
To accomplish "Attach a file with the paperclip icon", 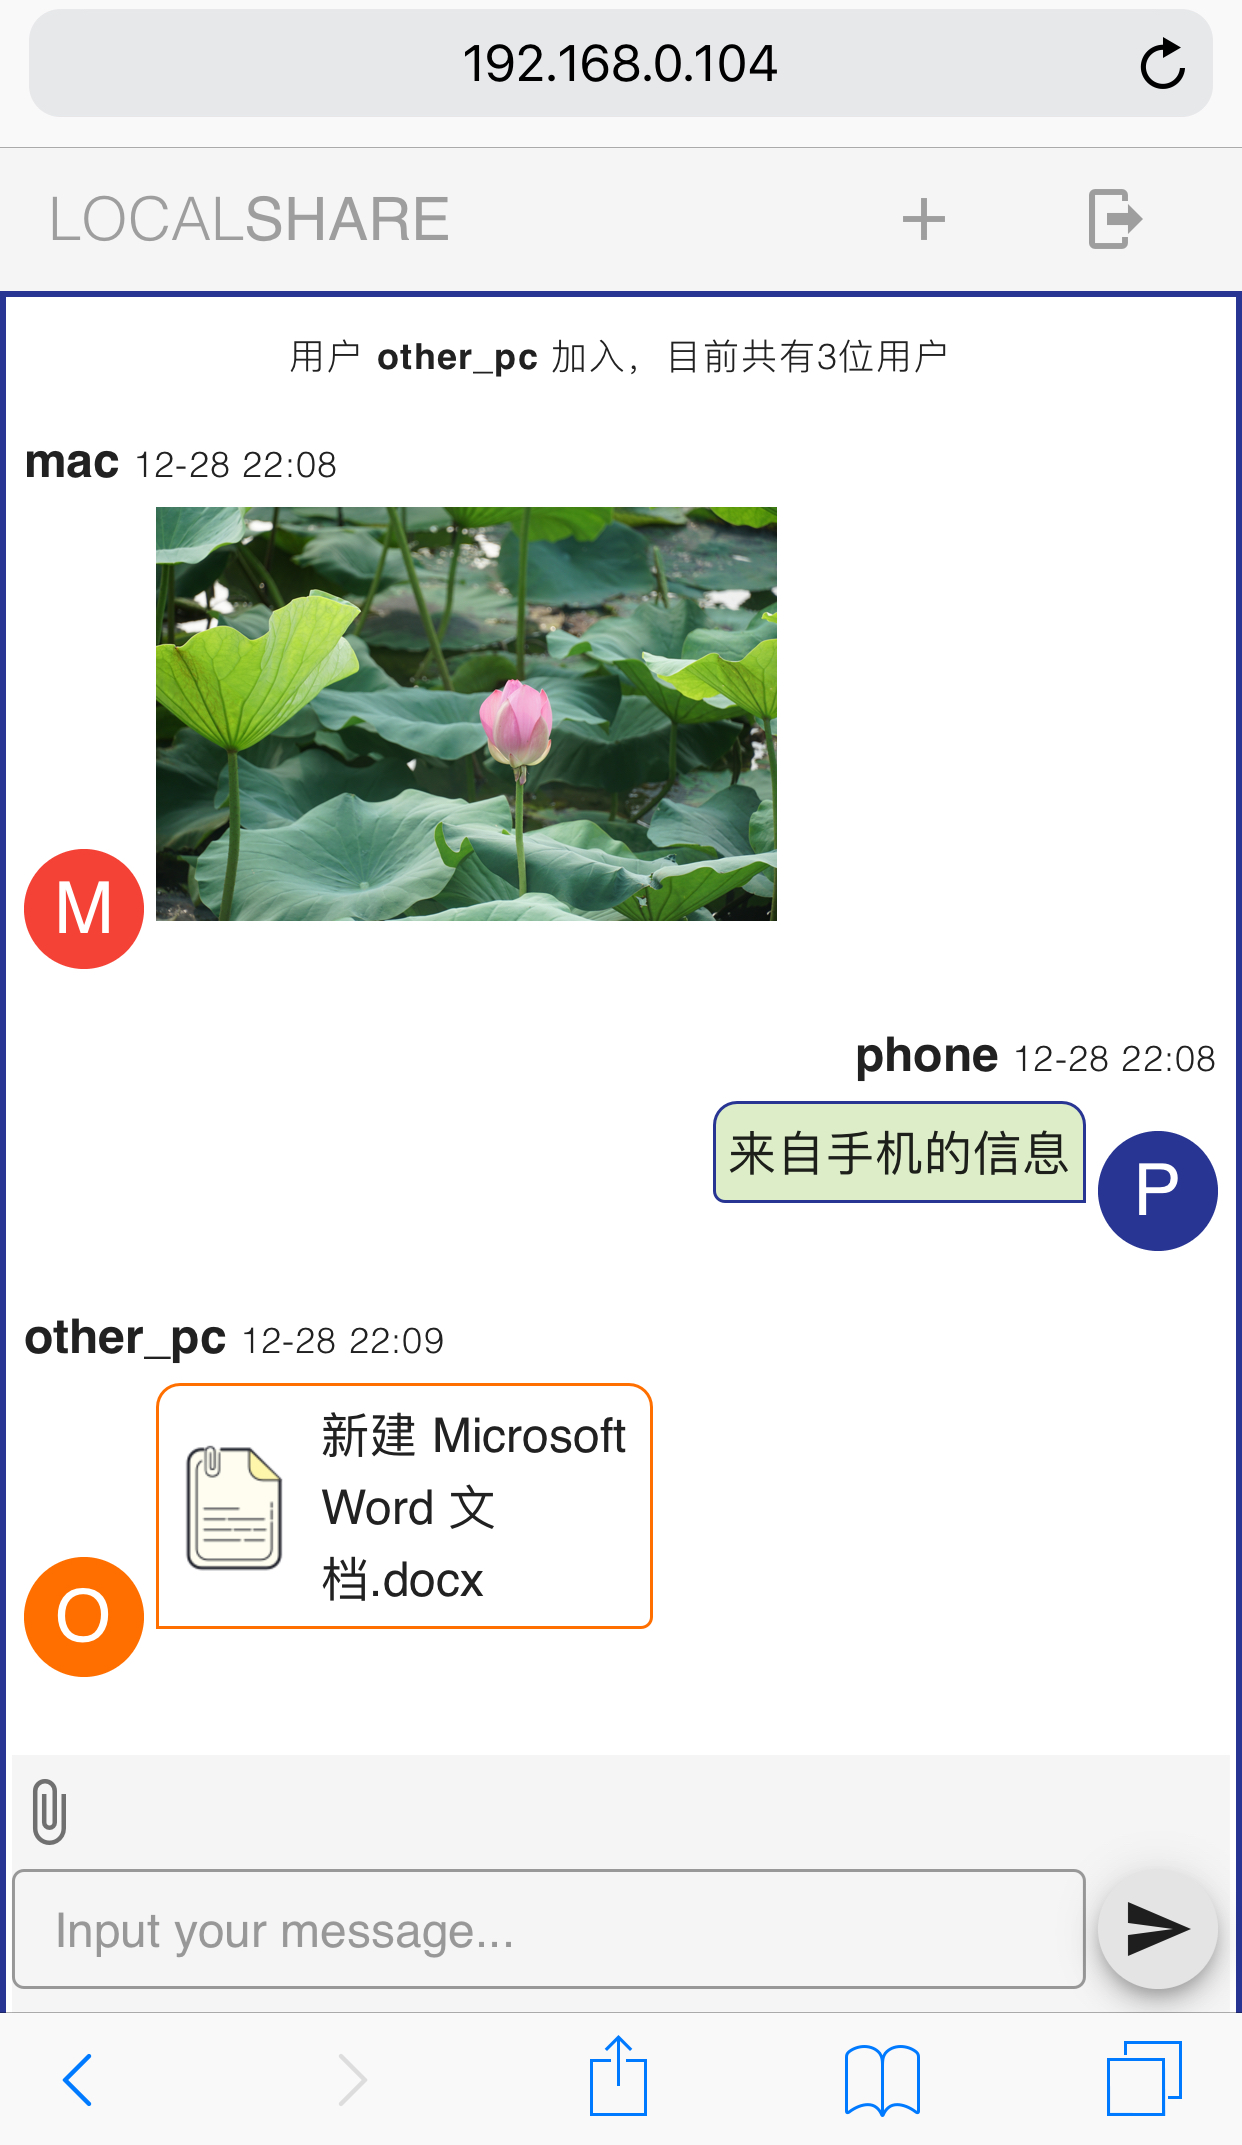I will [49, 1811].
